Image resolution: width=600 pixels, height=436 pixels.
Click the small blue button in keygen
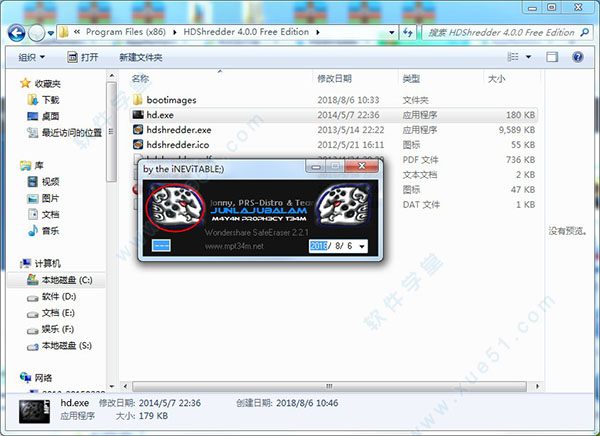161,245
